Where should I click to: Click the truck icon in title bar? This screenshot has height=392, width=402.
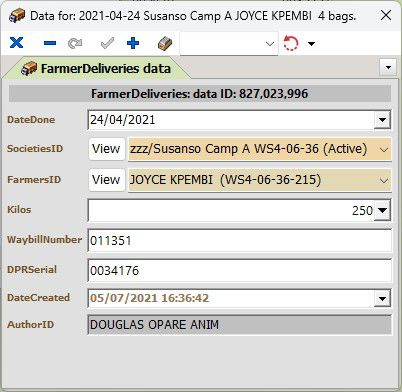coord(17,15)
